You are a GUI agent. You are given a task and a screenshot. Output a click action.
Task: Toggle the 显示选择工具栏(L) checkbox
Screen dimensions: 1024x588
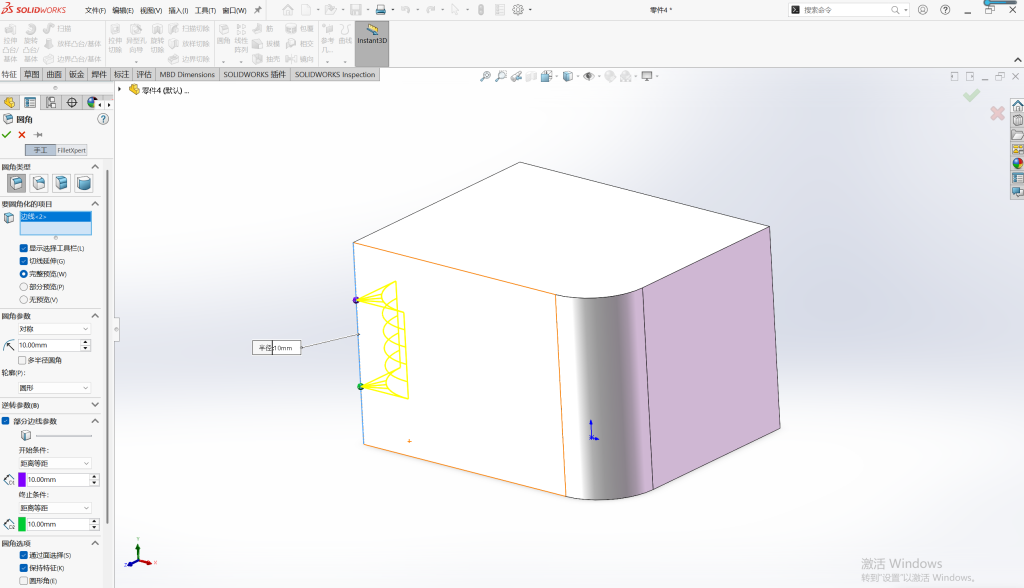[x=24, y=248]
